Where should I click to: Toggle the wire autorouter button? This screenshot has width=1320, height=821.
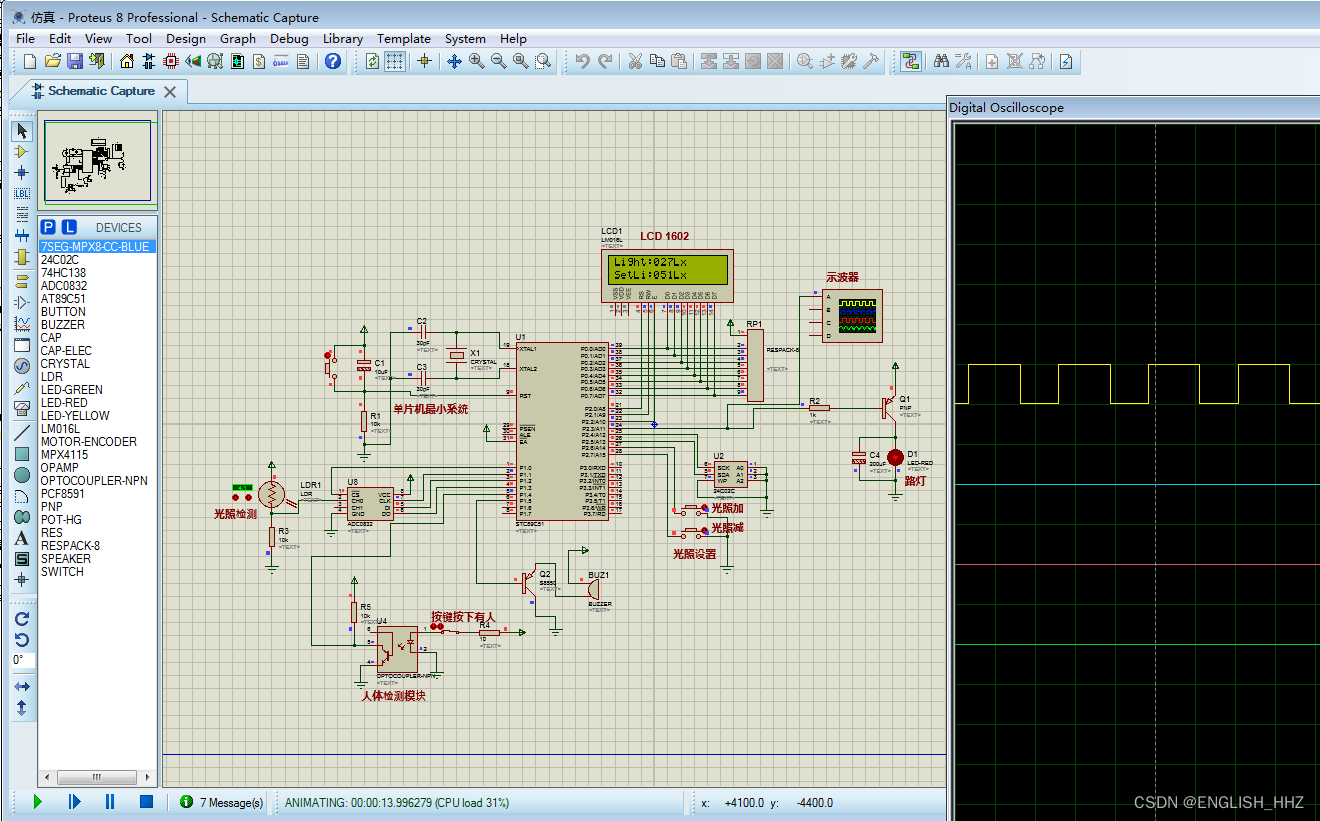click(x=910, y=62)
